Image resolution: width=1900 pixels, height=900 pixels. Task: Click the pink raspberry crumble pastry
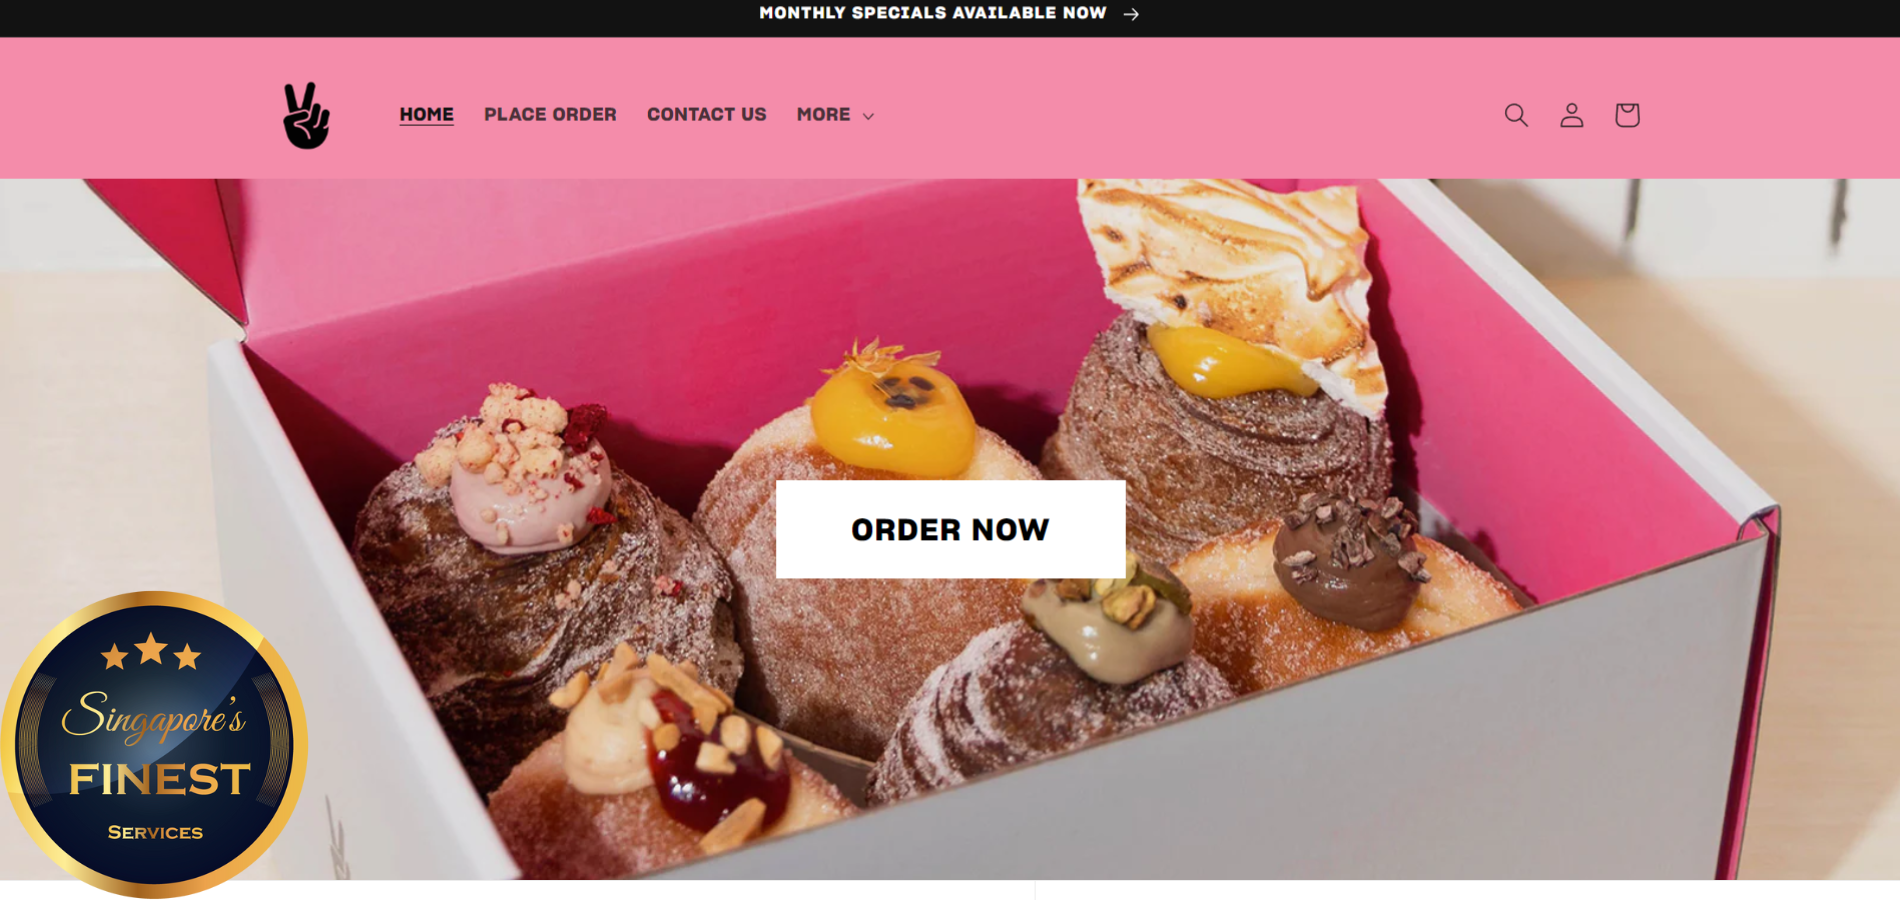coord(530,560)
